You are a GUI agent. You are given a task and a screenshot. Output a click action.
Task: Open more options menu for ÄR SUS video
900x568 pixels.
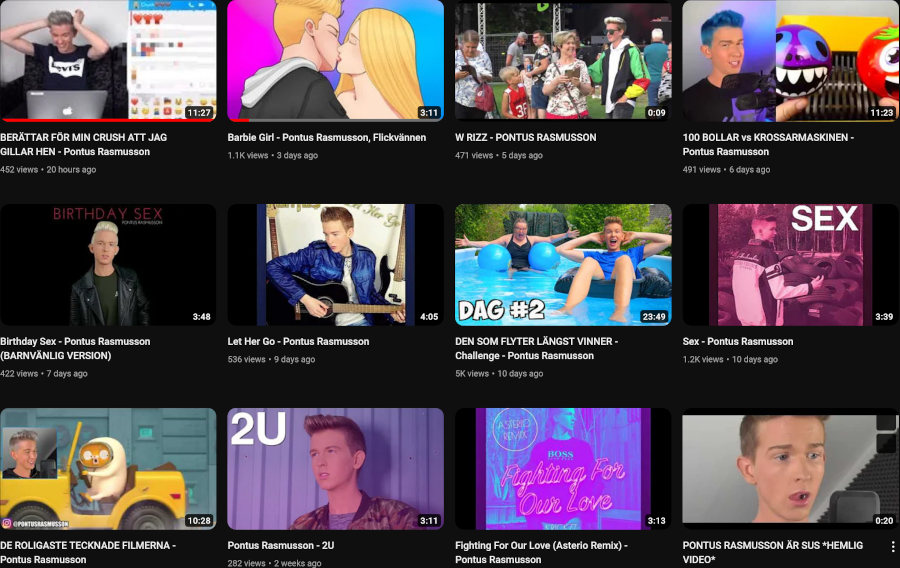892,547
